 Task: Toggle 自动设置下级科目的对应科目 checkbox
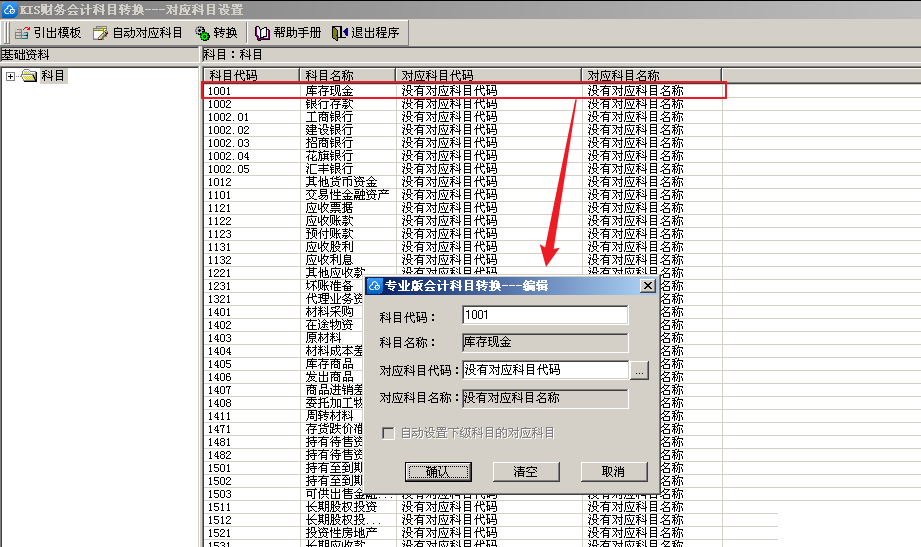tap(390, 433)
